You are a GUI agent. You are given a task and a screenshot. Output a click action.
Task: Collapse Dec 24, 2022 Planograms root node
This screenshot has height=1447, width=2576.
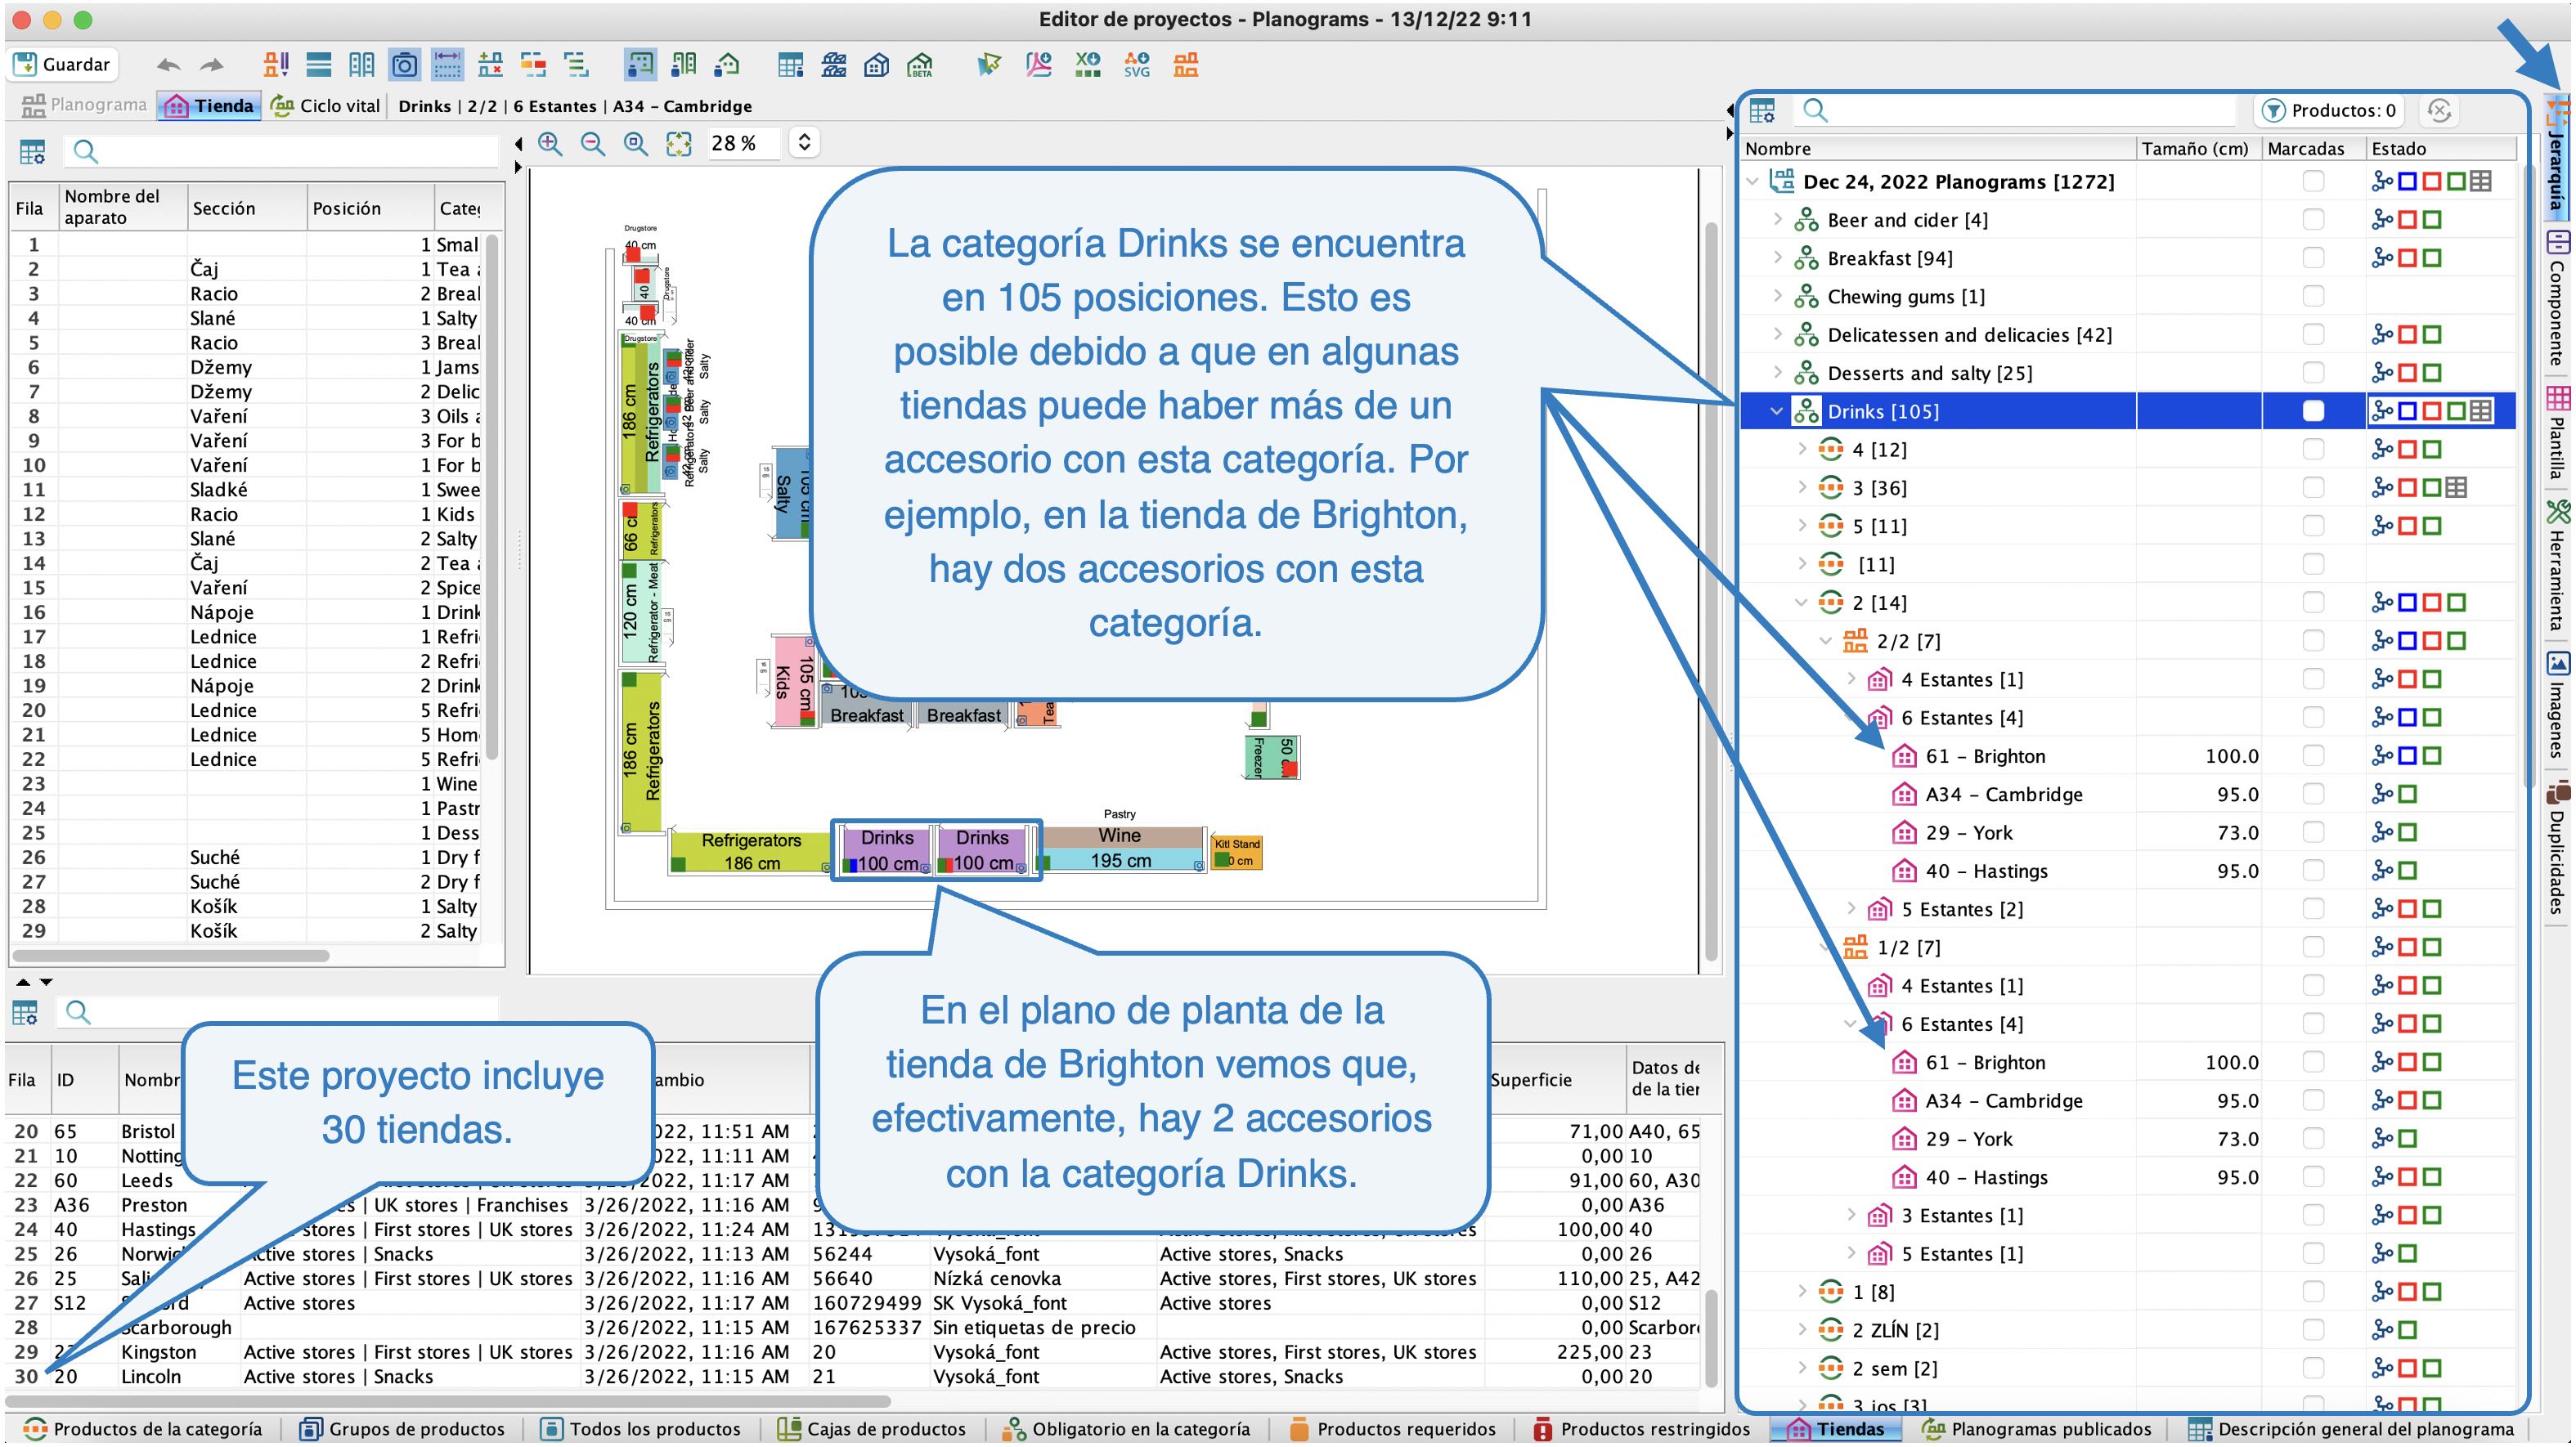[1752, 181]
